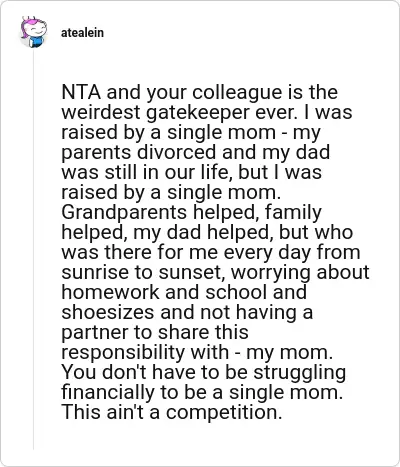This screenshot has width=400, height=467.
Task: Click the closing sentence "This ain't a competition."
Action: (x=172, y=412)
